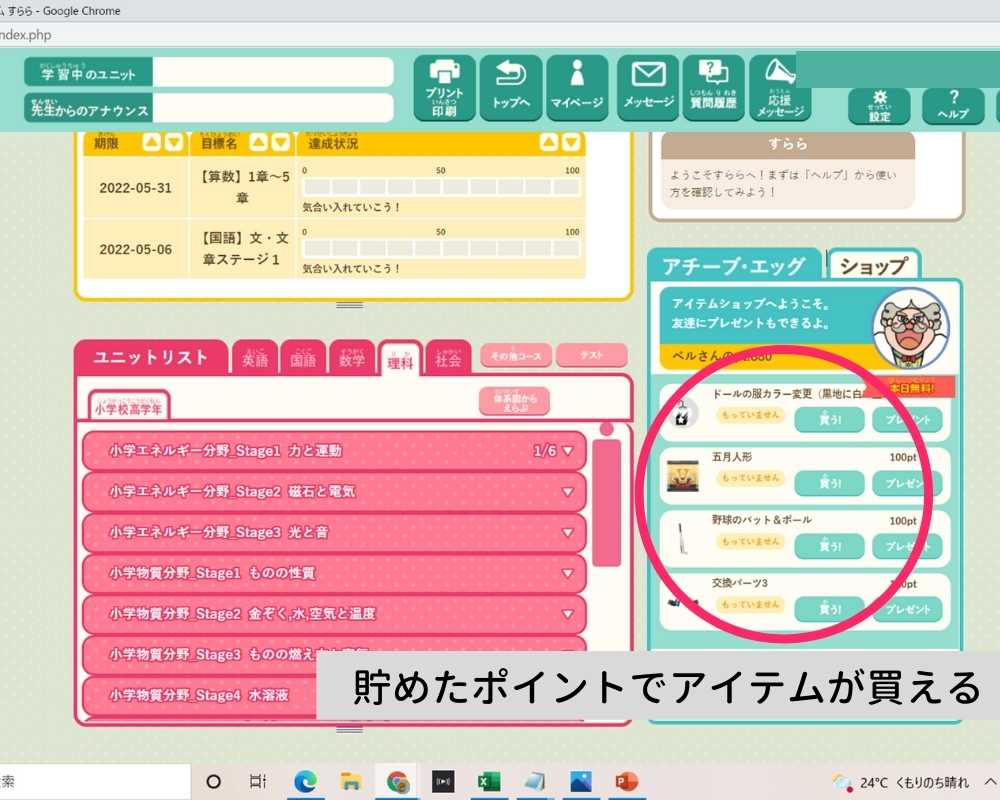
Task: Click the 先生からのアナウンス field
Action: (x=273, y=108)
